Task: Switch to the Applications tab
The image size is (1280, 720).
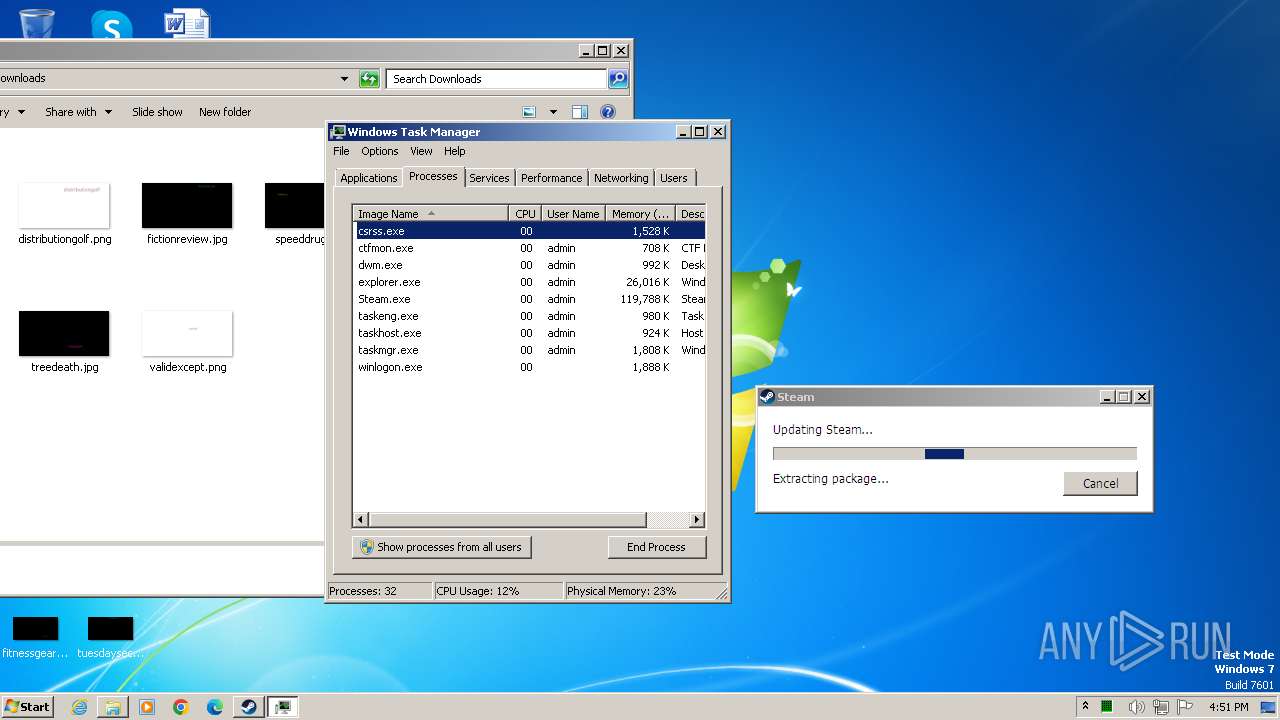Action: pyautogui.click(x=368, y=178)
